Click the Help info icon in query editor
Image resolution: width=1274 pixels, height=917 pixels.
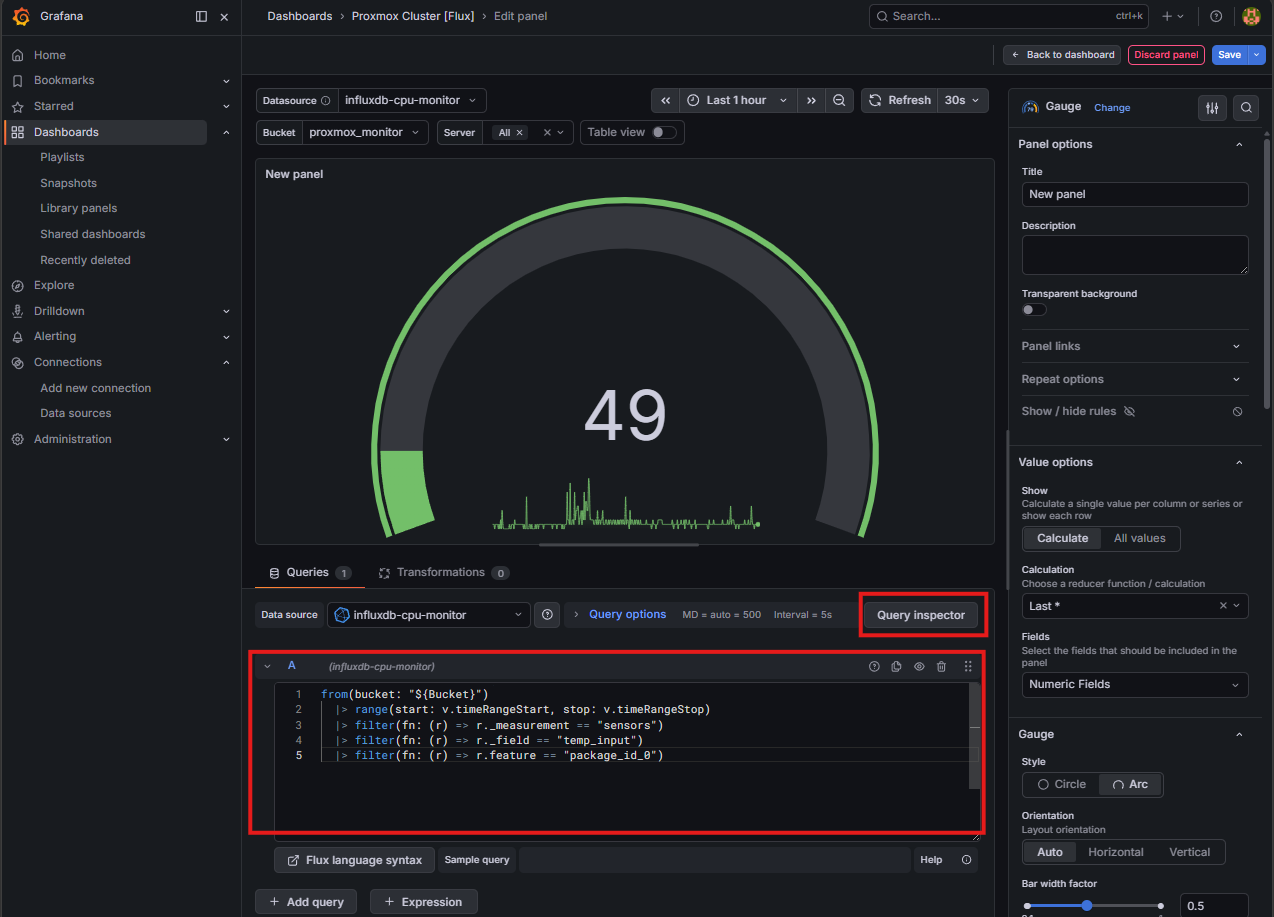(x=966, y=860)
